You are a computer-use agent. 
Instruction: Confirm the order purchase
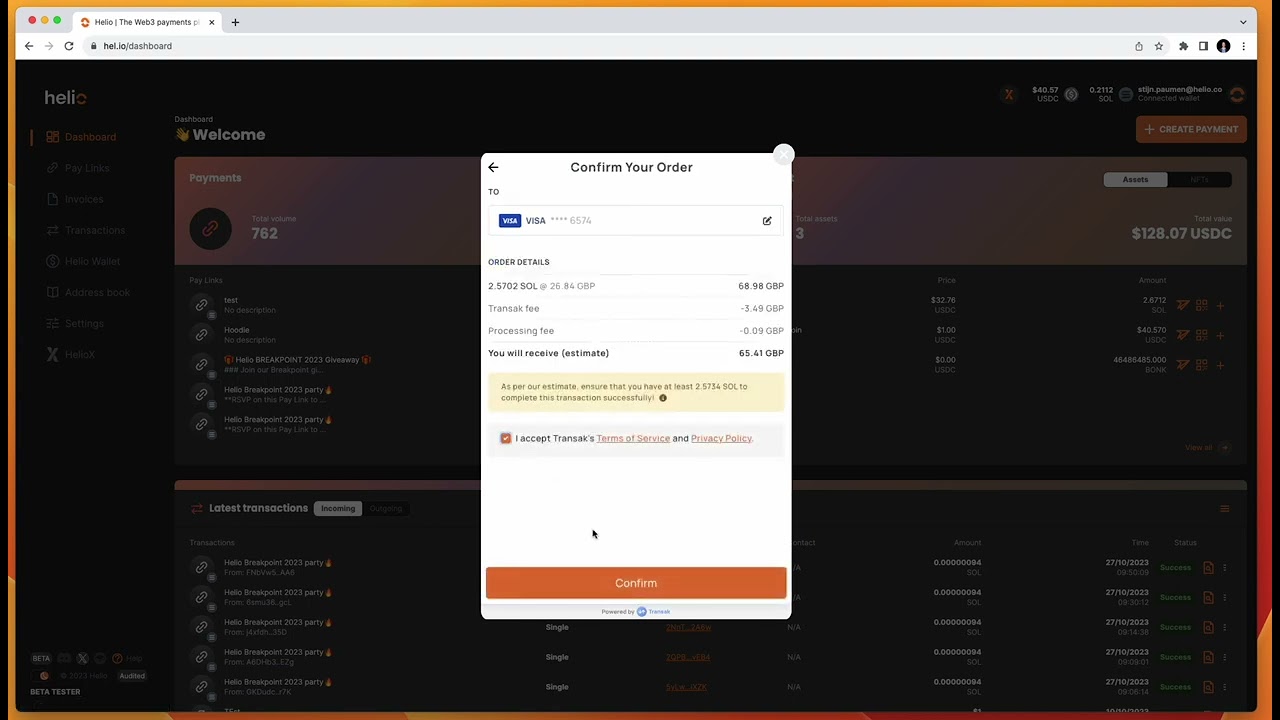pyautogui.click(x=636, y=583)
